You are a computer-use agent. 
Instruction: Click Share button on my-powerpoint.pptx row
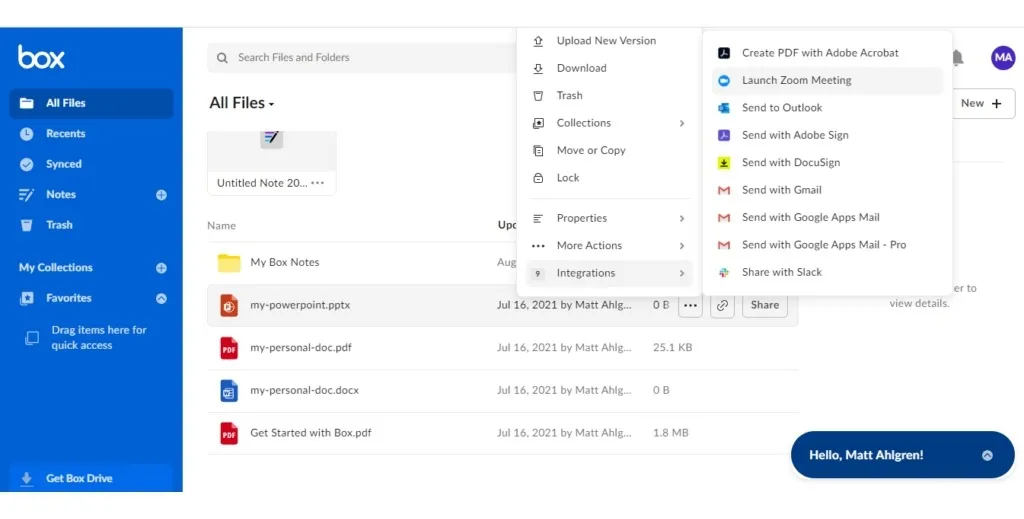pos(765,306)
